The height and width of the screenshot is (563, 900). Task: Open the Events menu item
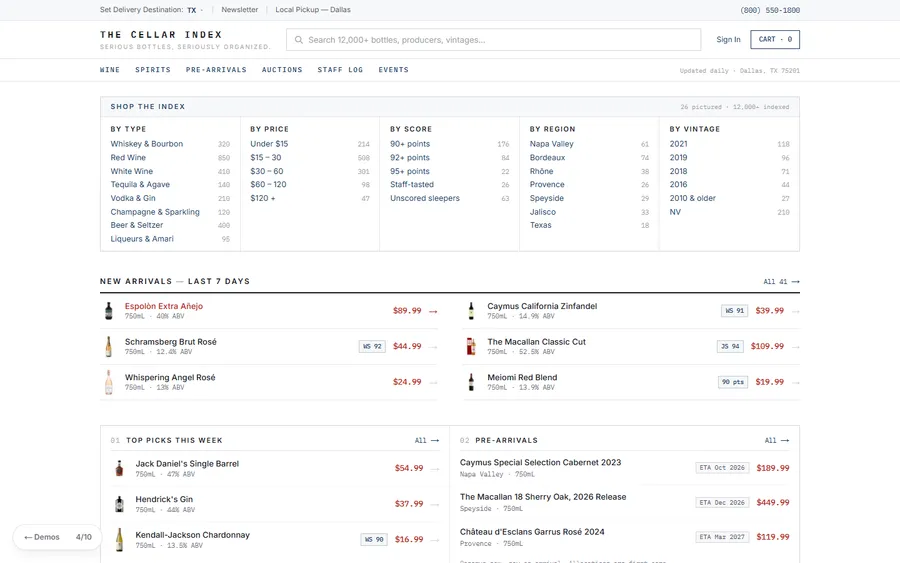[393, 70]
